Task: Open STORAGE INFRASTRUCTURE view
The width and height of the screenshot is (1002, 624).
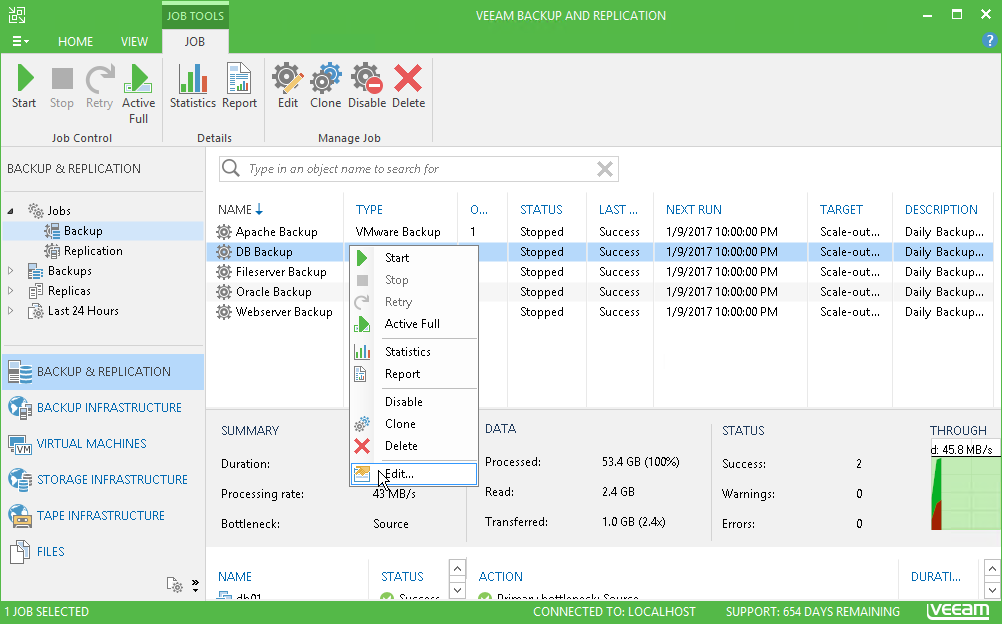Action: [103, 480]
